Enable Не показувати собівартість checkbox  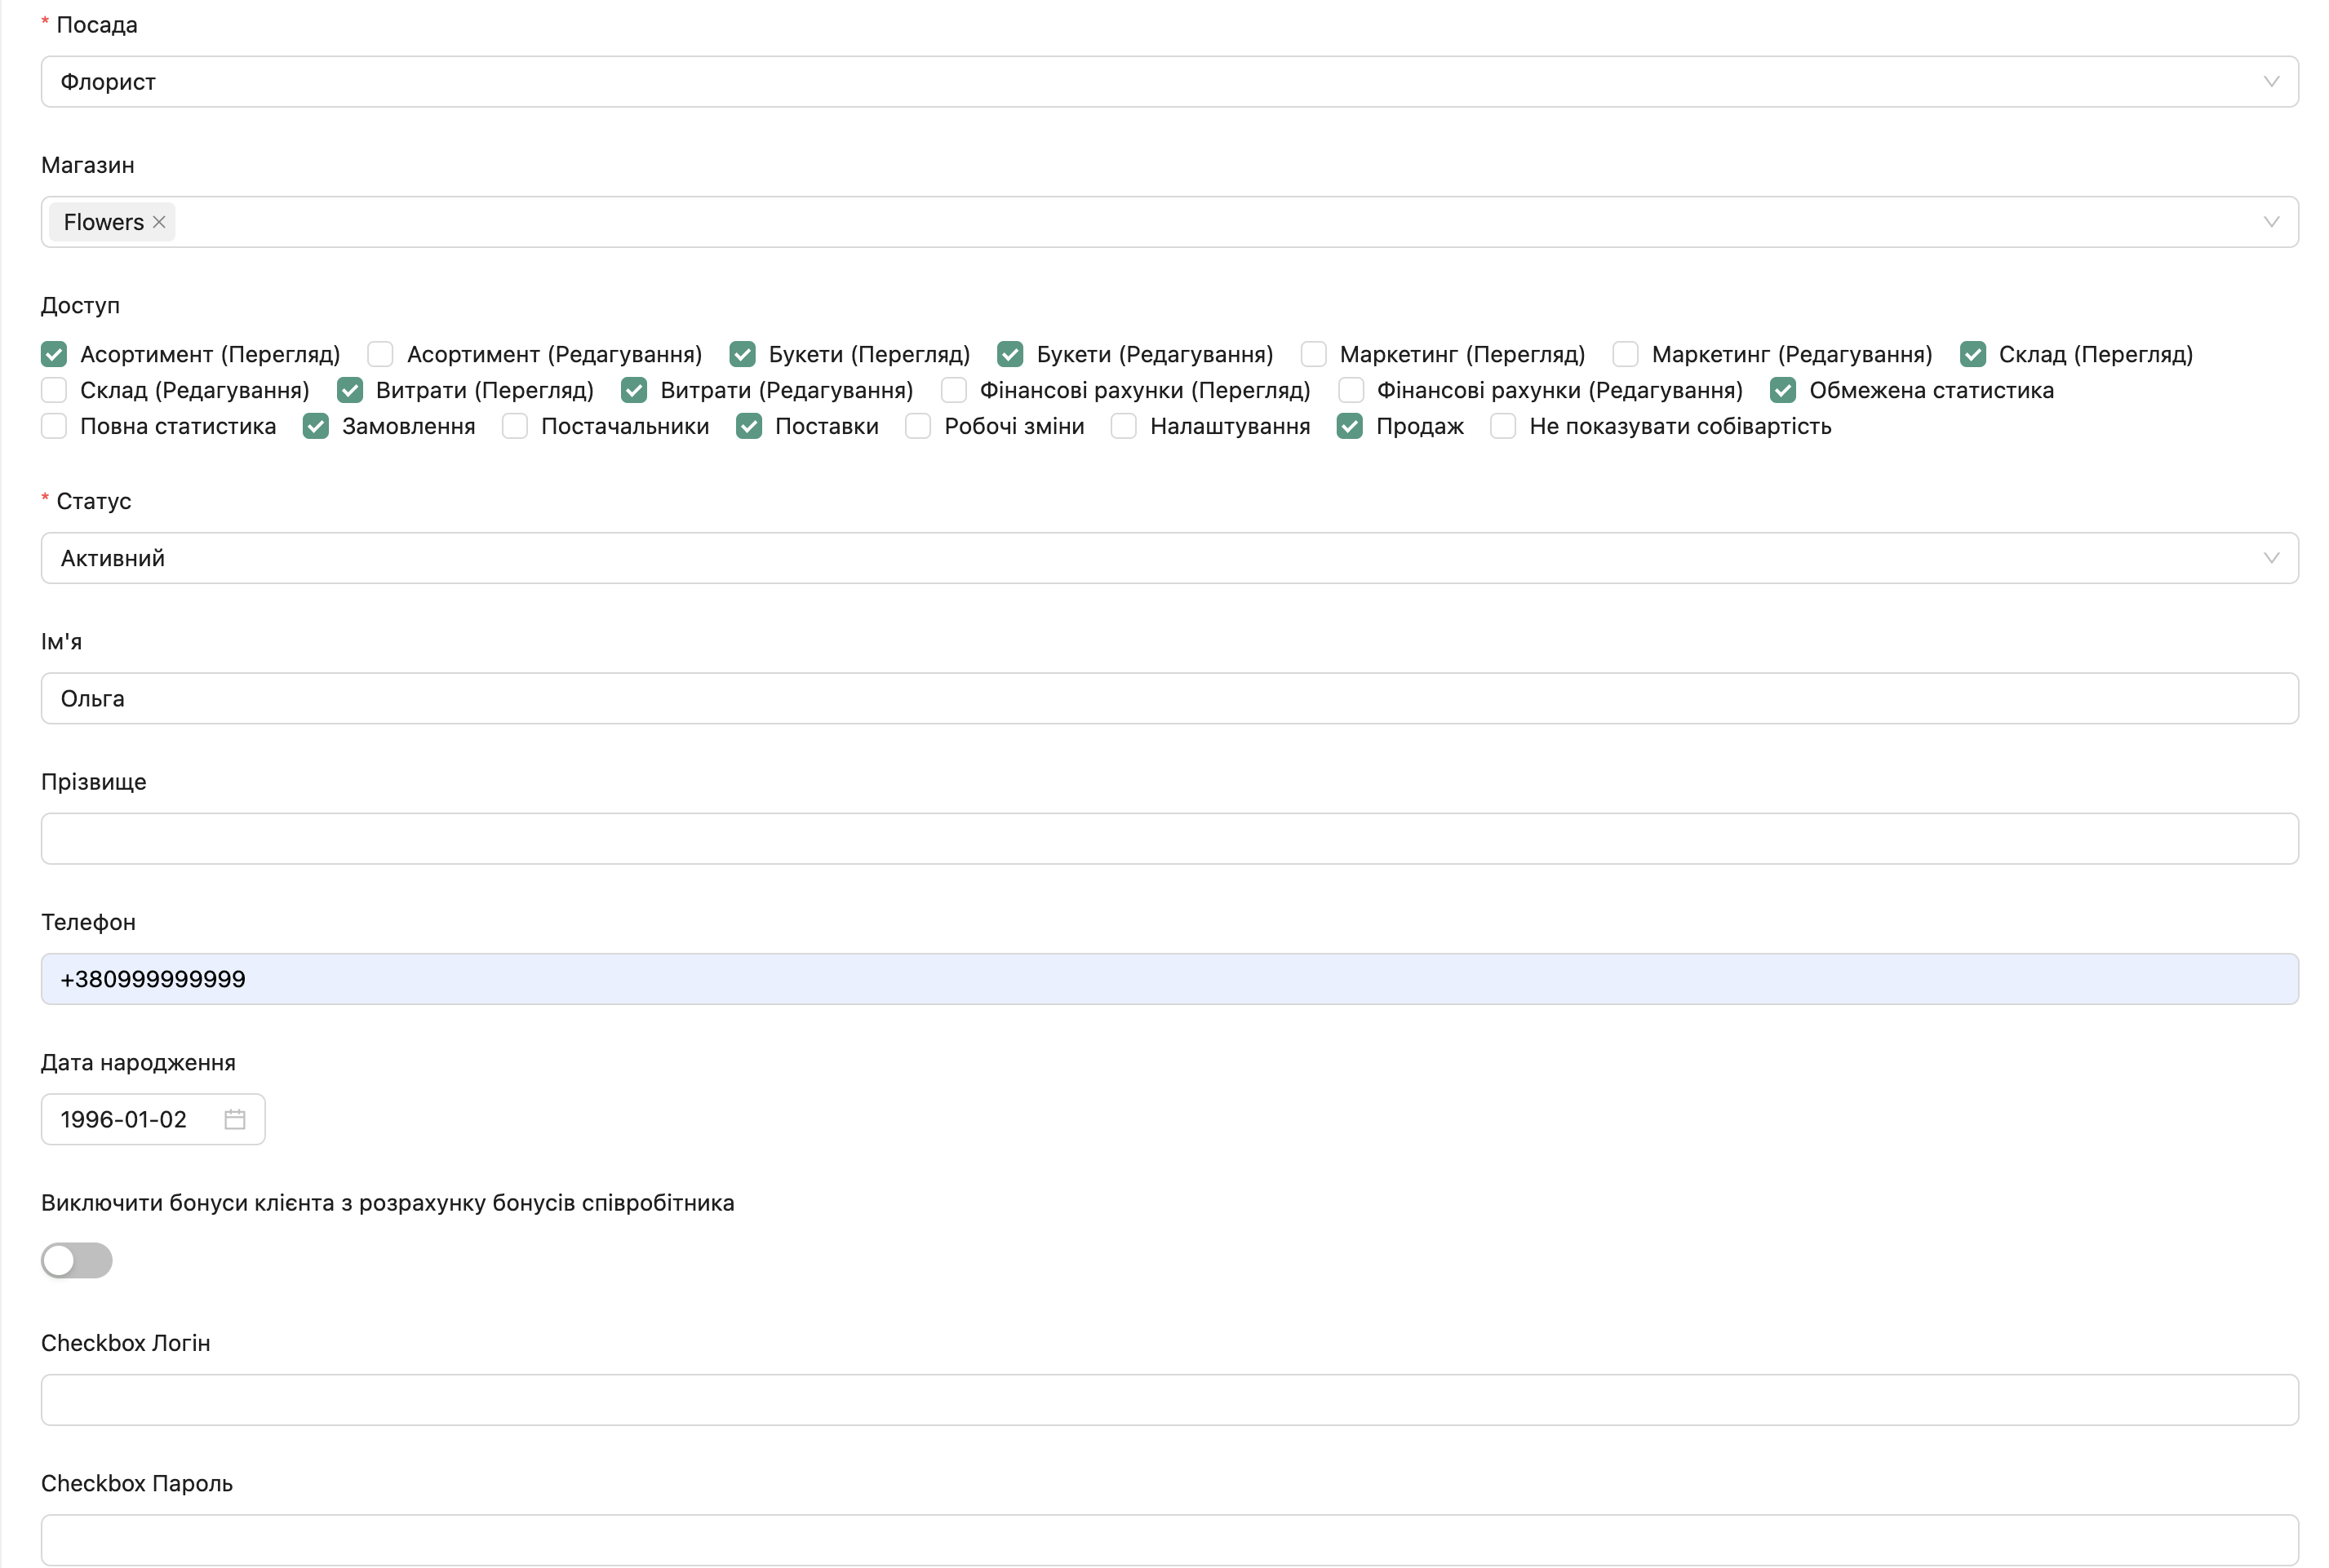coord(1502,426)
